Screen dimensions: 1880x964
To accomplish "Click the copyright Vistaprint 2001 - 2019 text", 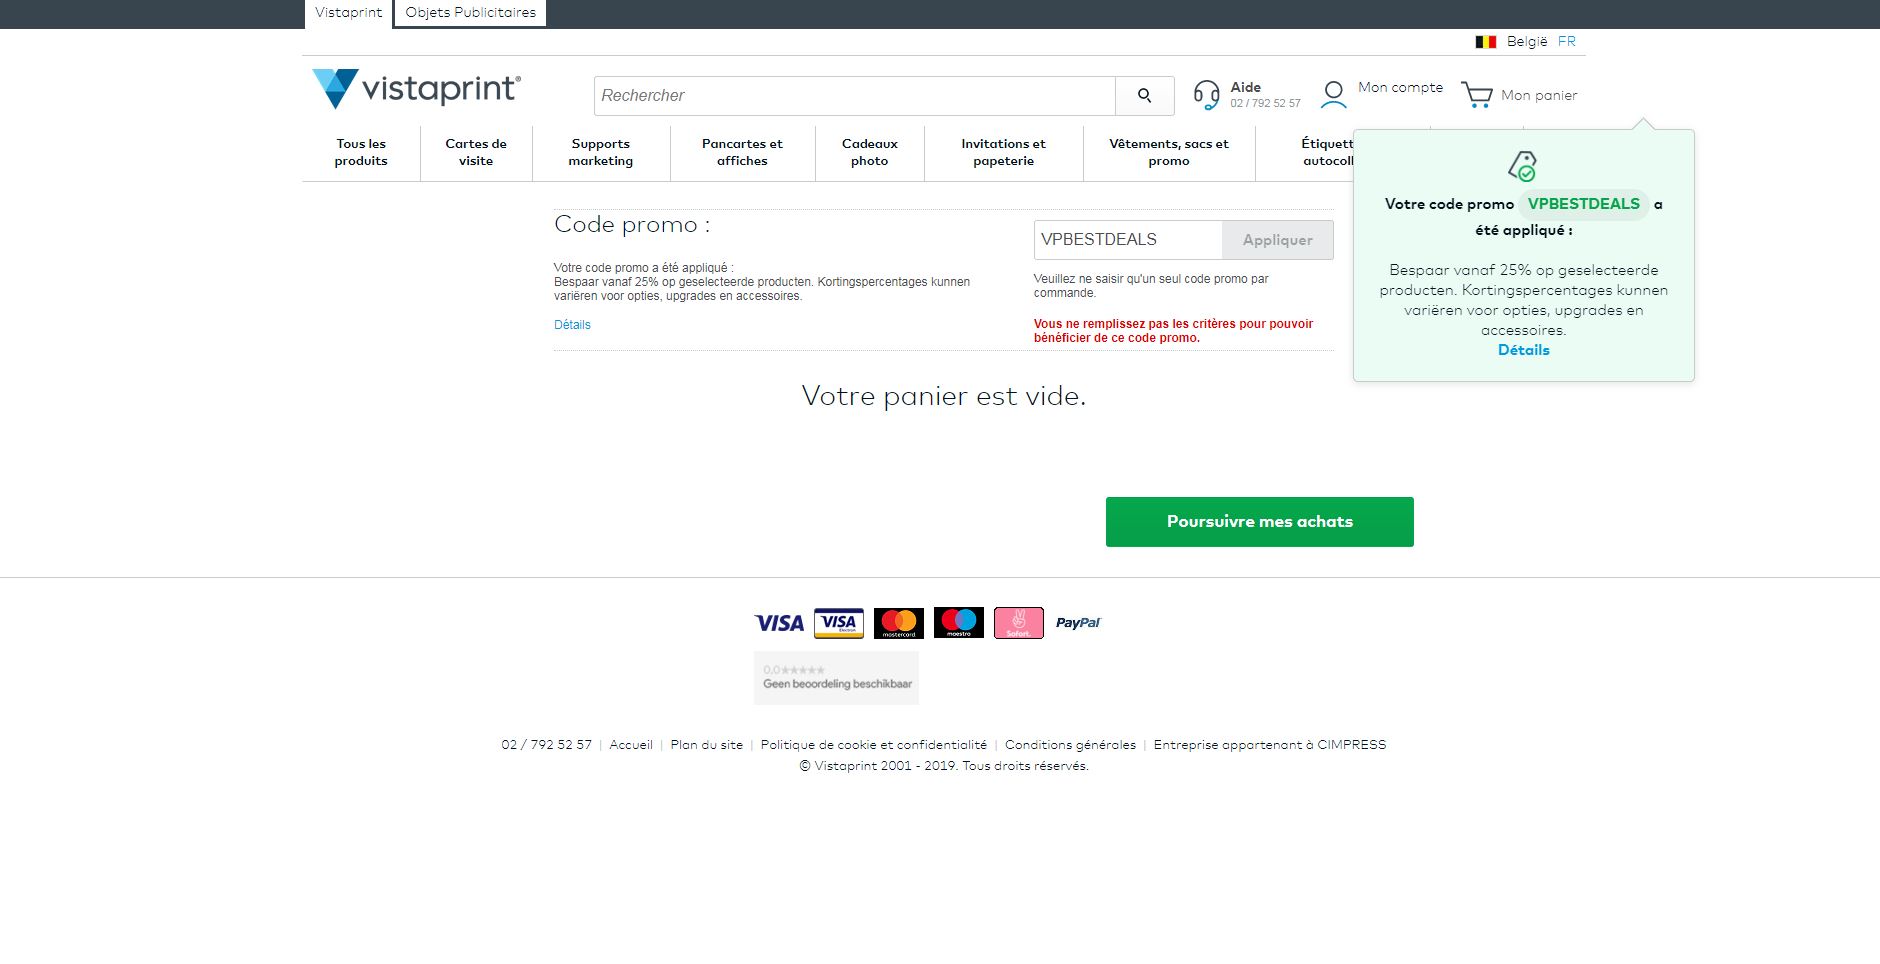I will 944,766.
